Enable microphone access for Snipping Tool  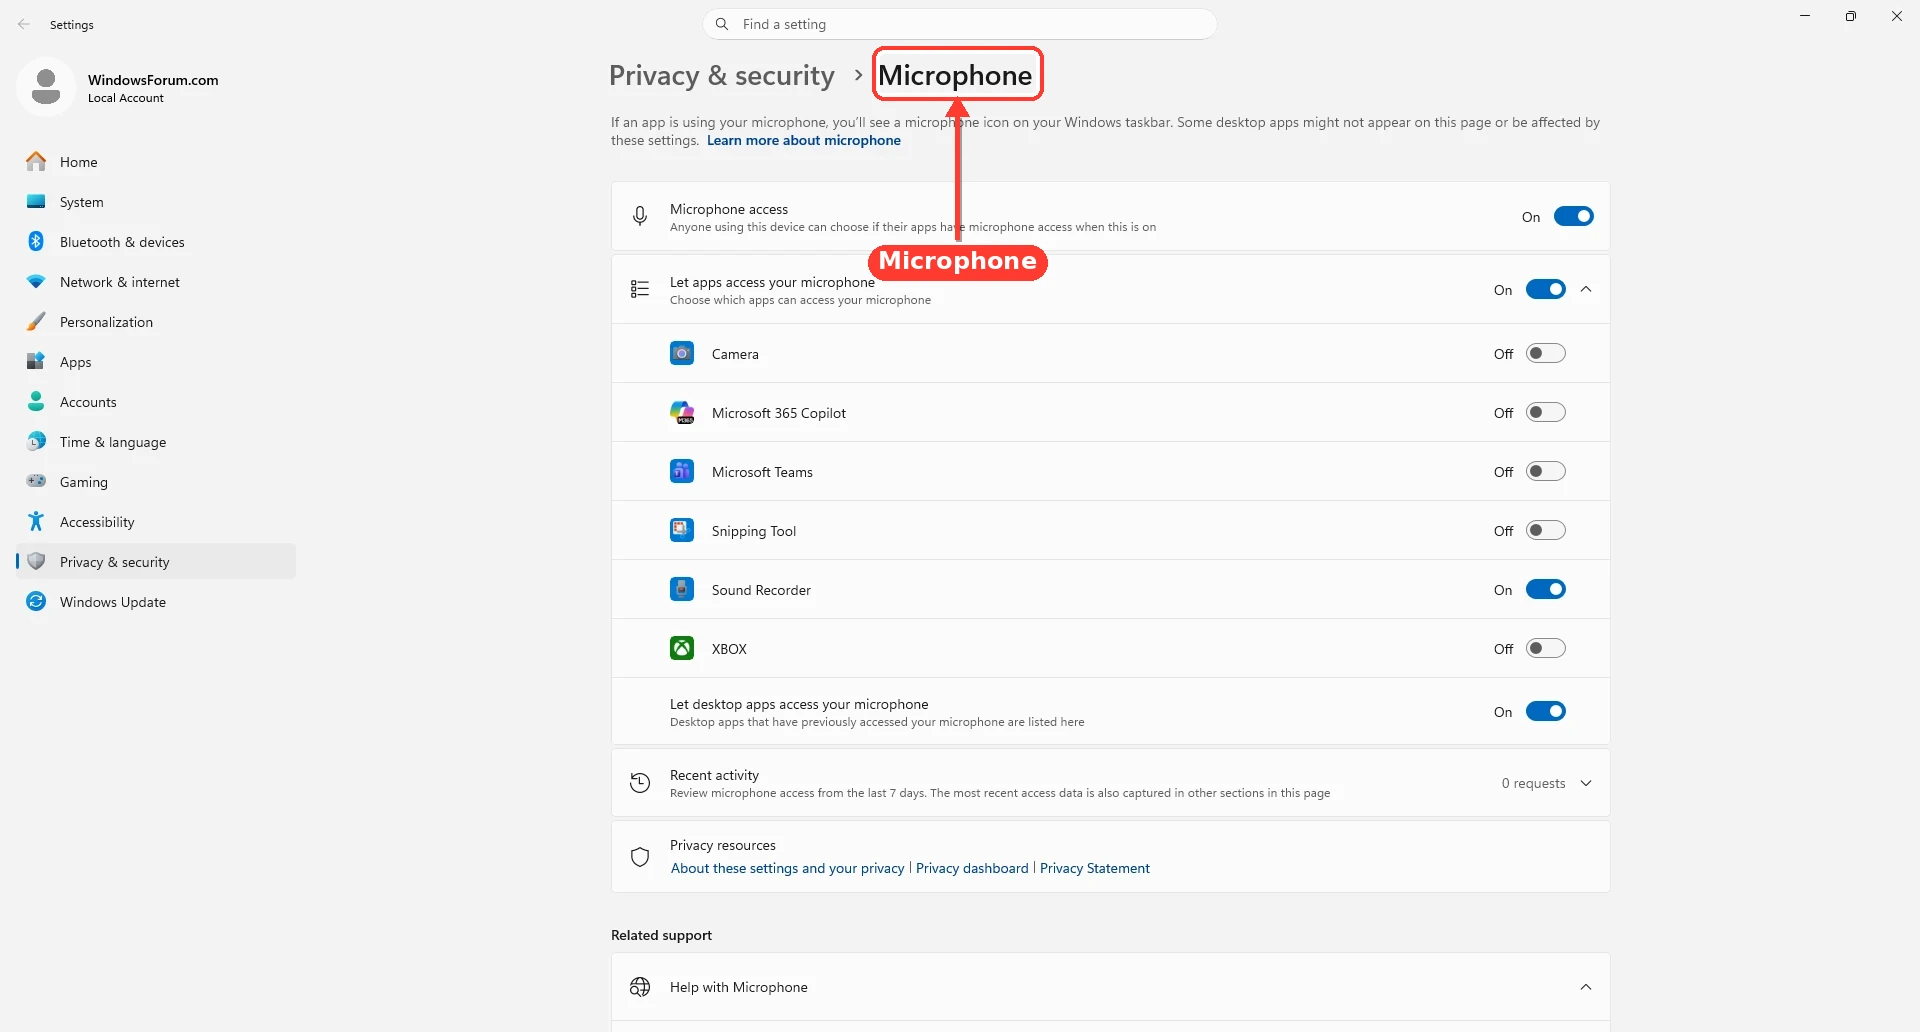[1545, 530]
